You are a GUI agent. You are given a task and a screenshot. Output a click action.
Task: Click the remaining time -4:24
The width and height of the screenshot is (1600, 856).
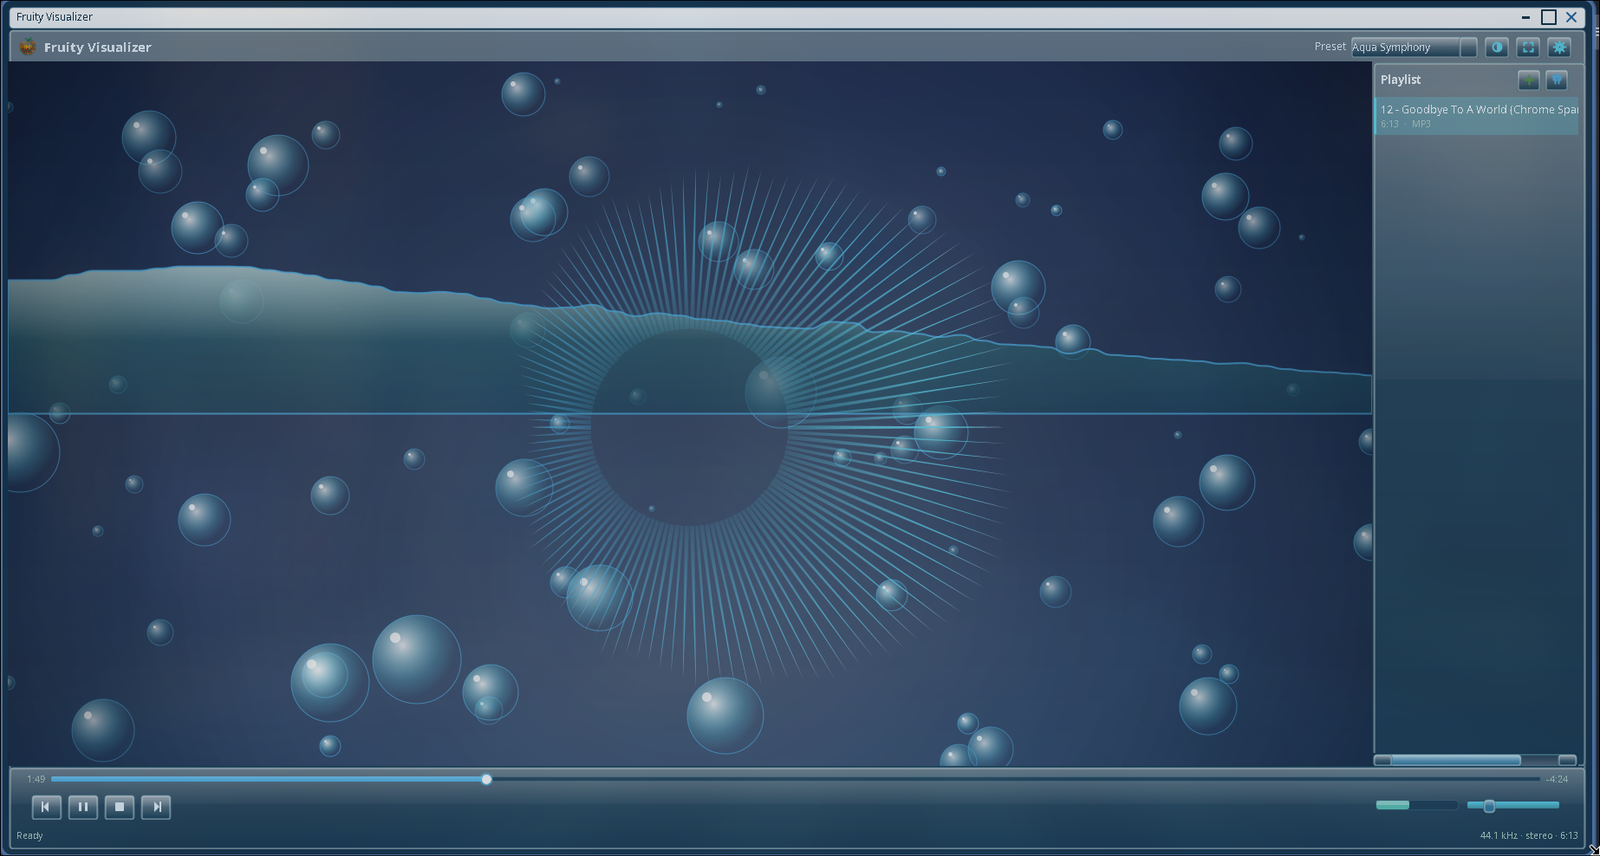(x=1557, y=779)
